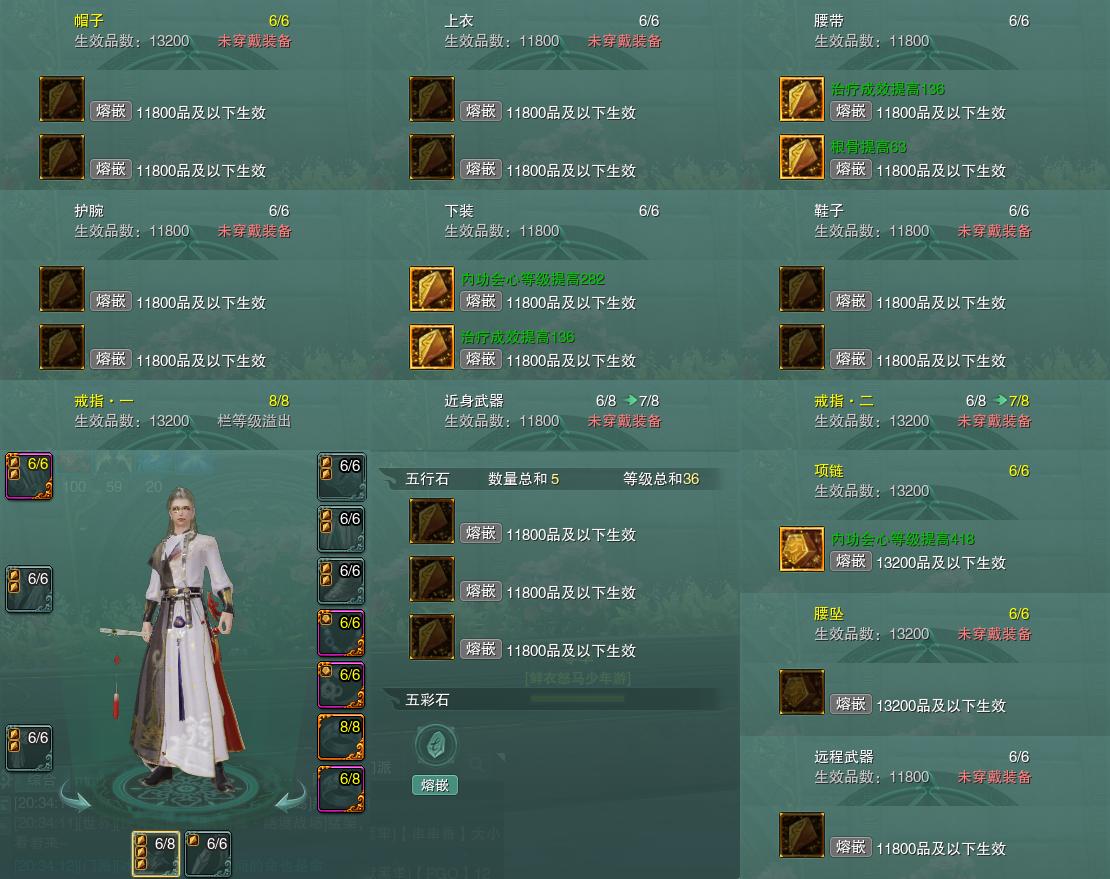Select the purple 6/6 slot left of the character

[29, 476]
